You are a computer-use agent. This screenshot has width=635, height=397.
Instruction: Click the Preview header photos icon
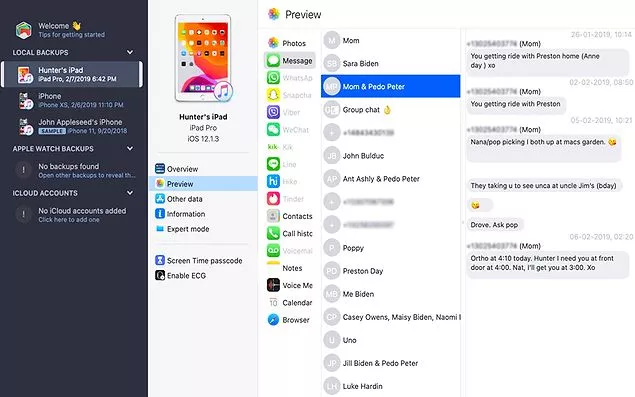274,14
